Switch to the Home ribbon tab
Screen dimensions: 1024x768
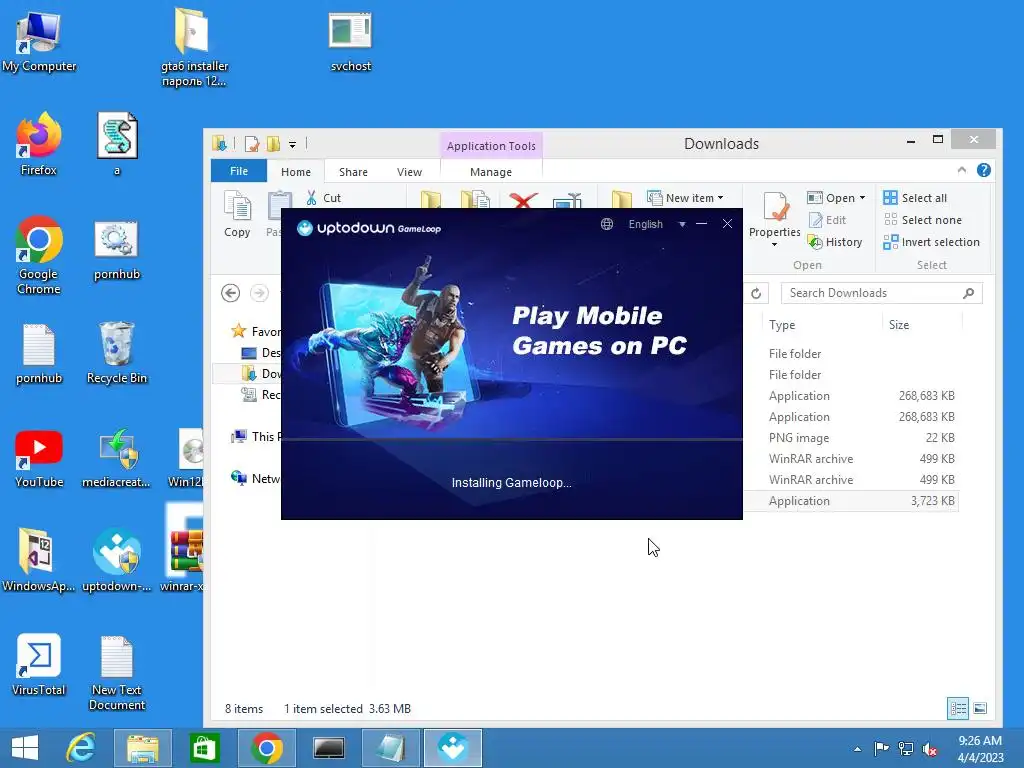click(x=296, y=172)
